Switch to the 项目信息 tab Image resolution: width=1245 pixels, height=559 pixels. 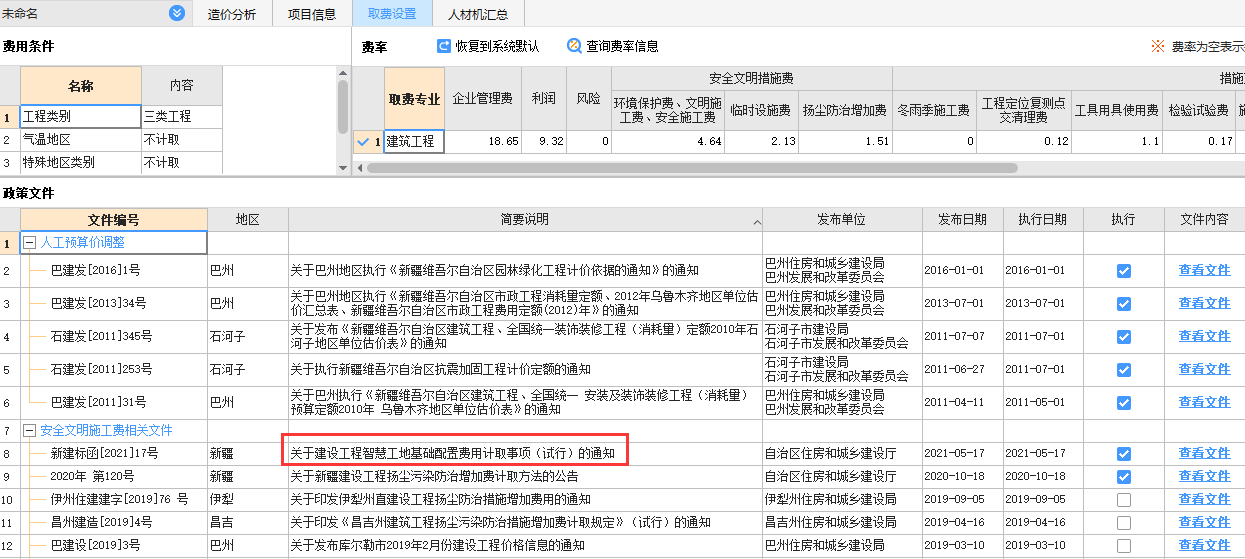(x=311, y=14)
